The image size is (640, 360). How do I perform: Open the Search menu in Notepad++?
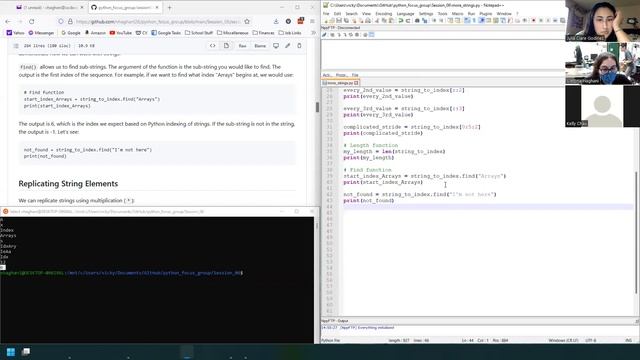pyautogui.click(x=351, y=13)
